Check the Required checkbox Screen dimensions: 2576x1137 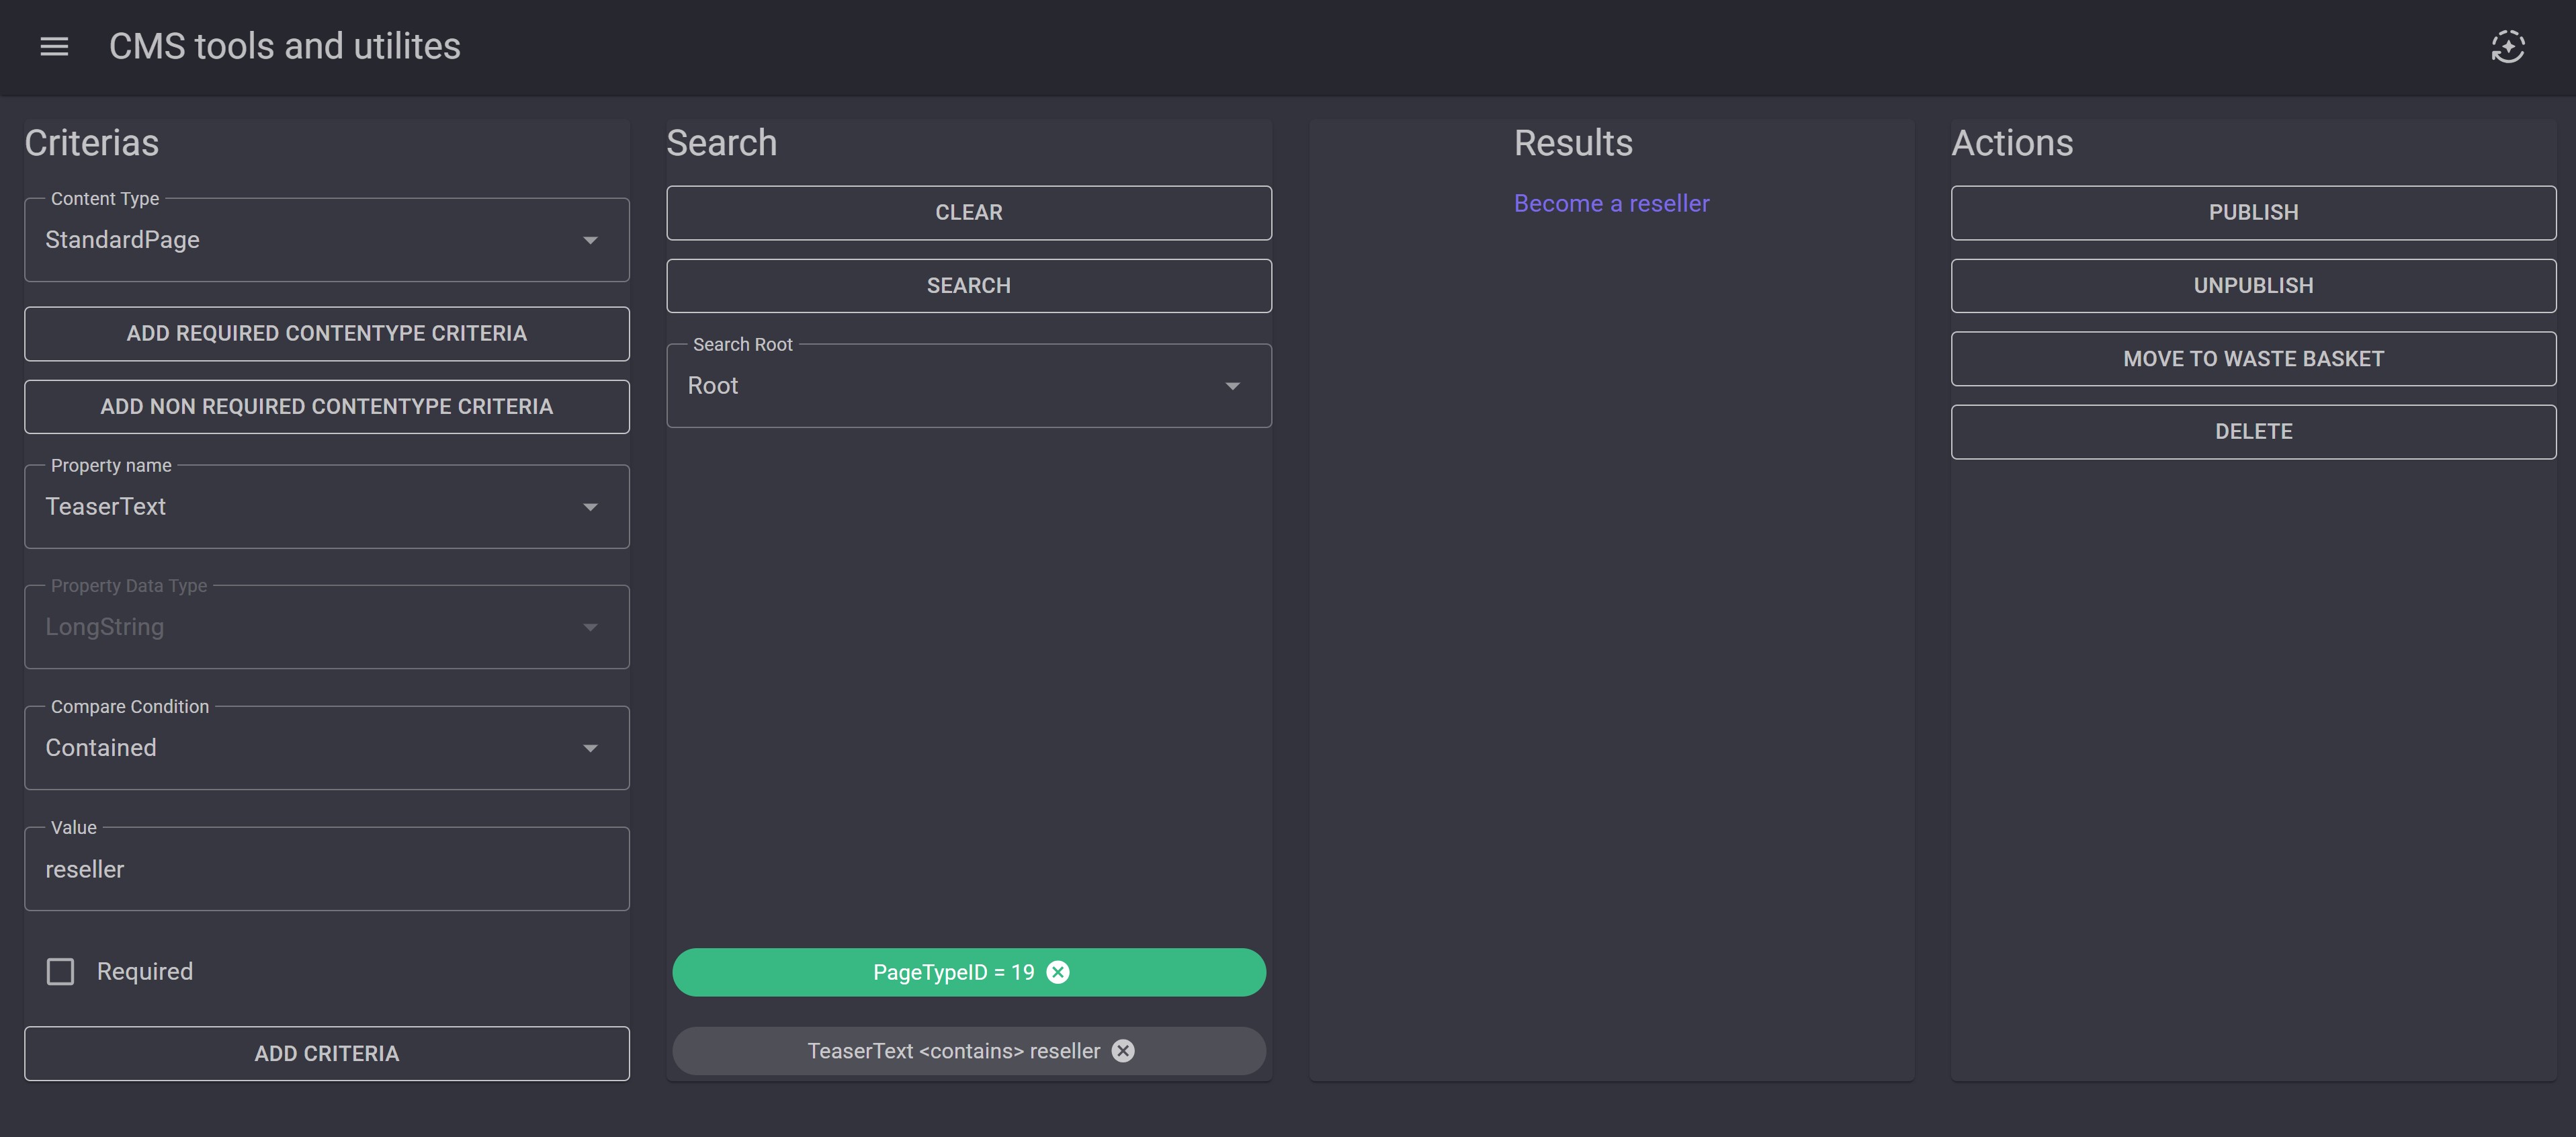(61, 971)
